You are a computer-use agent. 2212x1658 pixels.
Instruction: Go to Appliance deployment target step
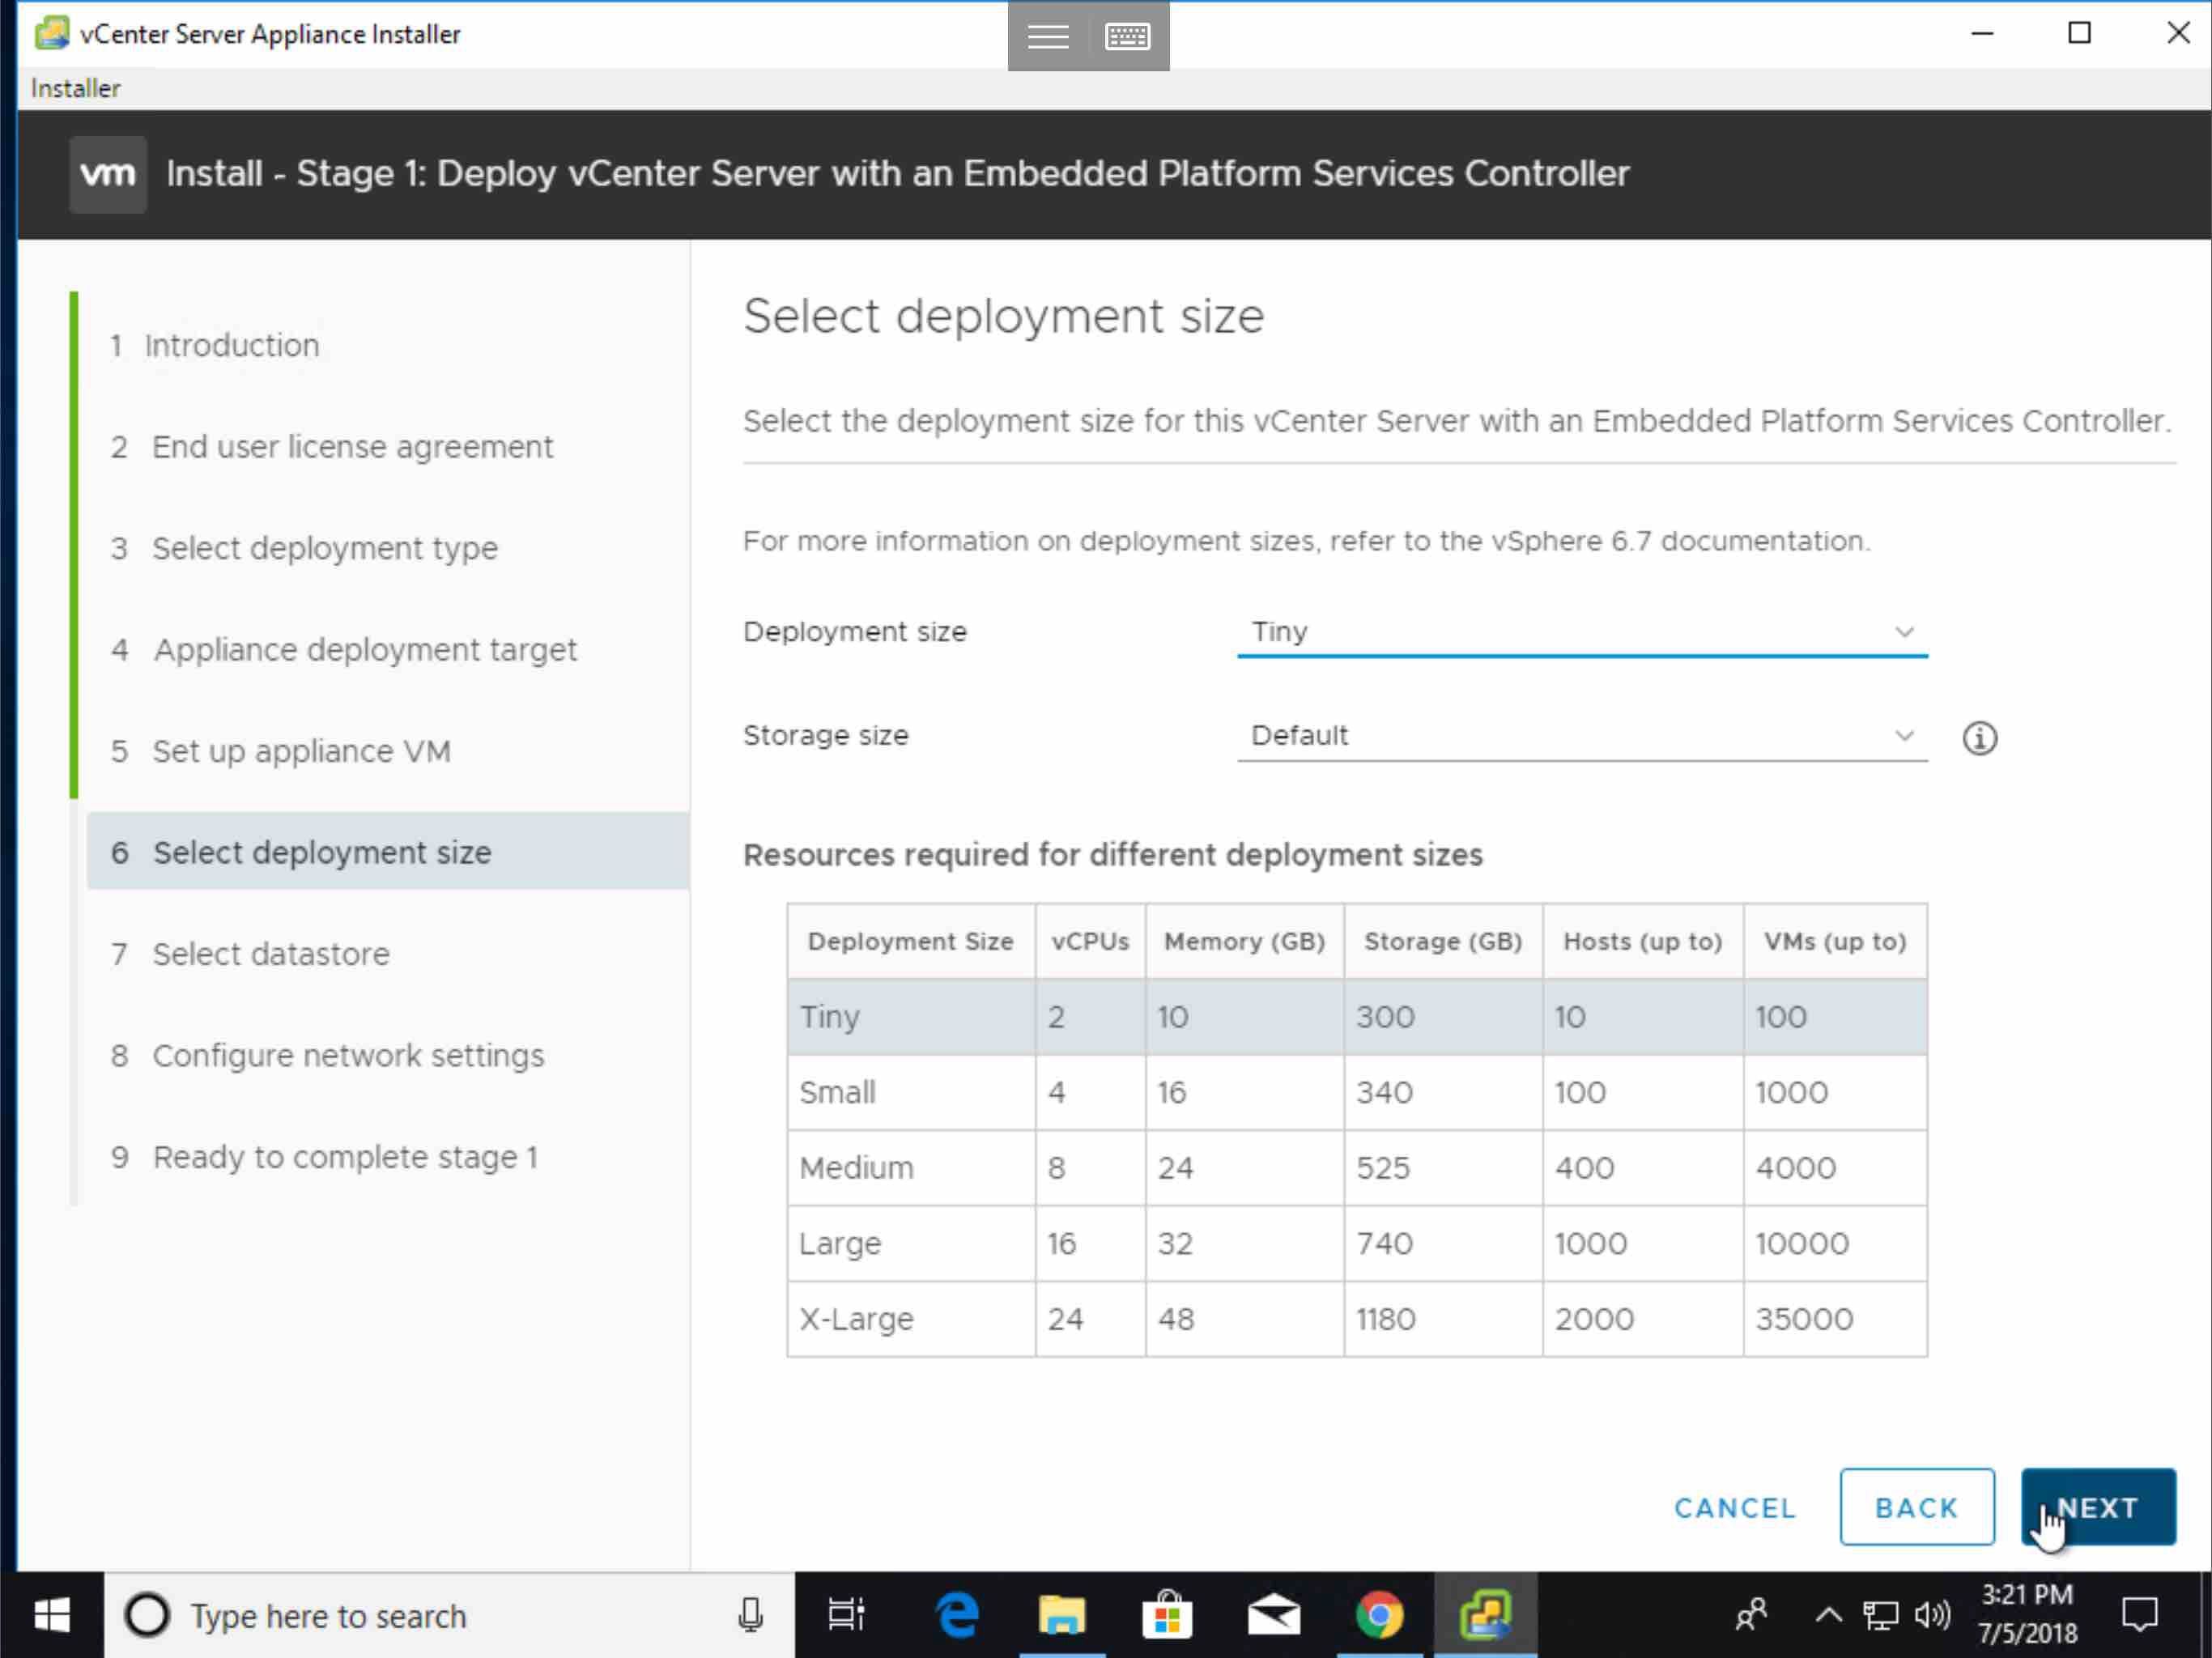click(x=343, y=650)
